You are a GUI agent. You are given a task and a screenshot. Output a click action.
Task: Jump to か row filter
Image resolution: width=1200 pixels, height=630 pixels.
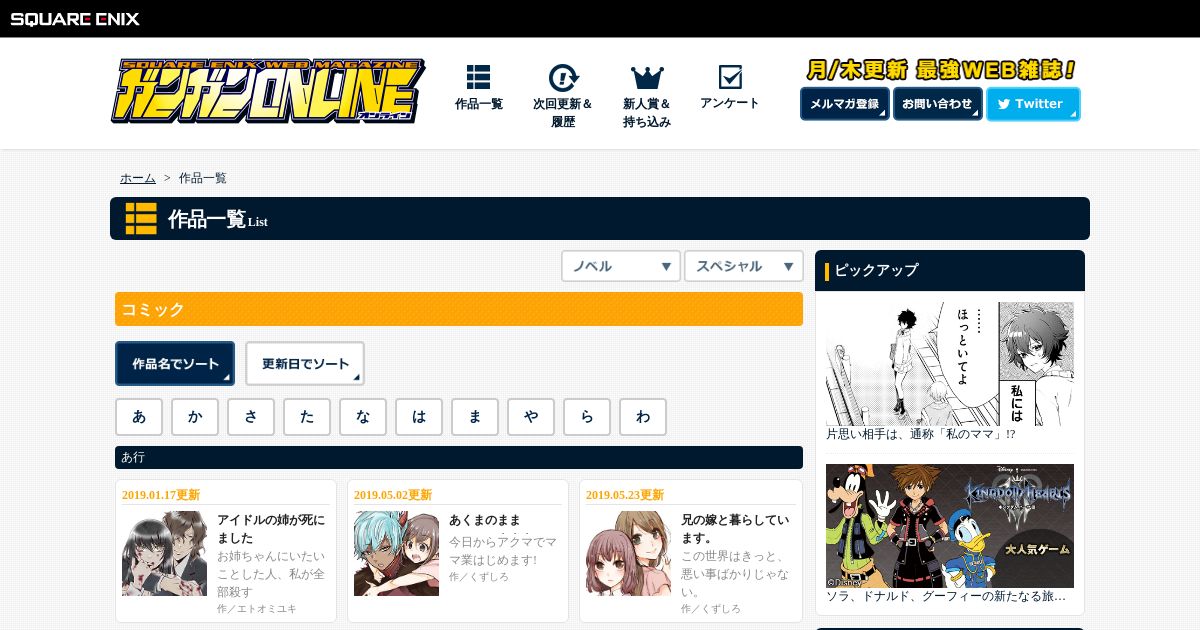tap(195, 417)
